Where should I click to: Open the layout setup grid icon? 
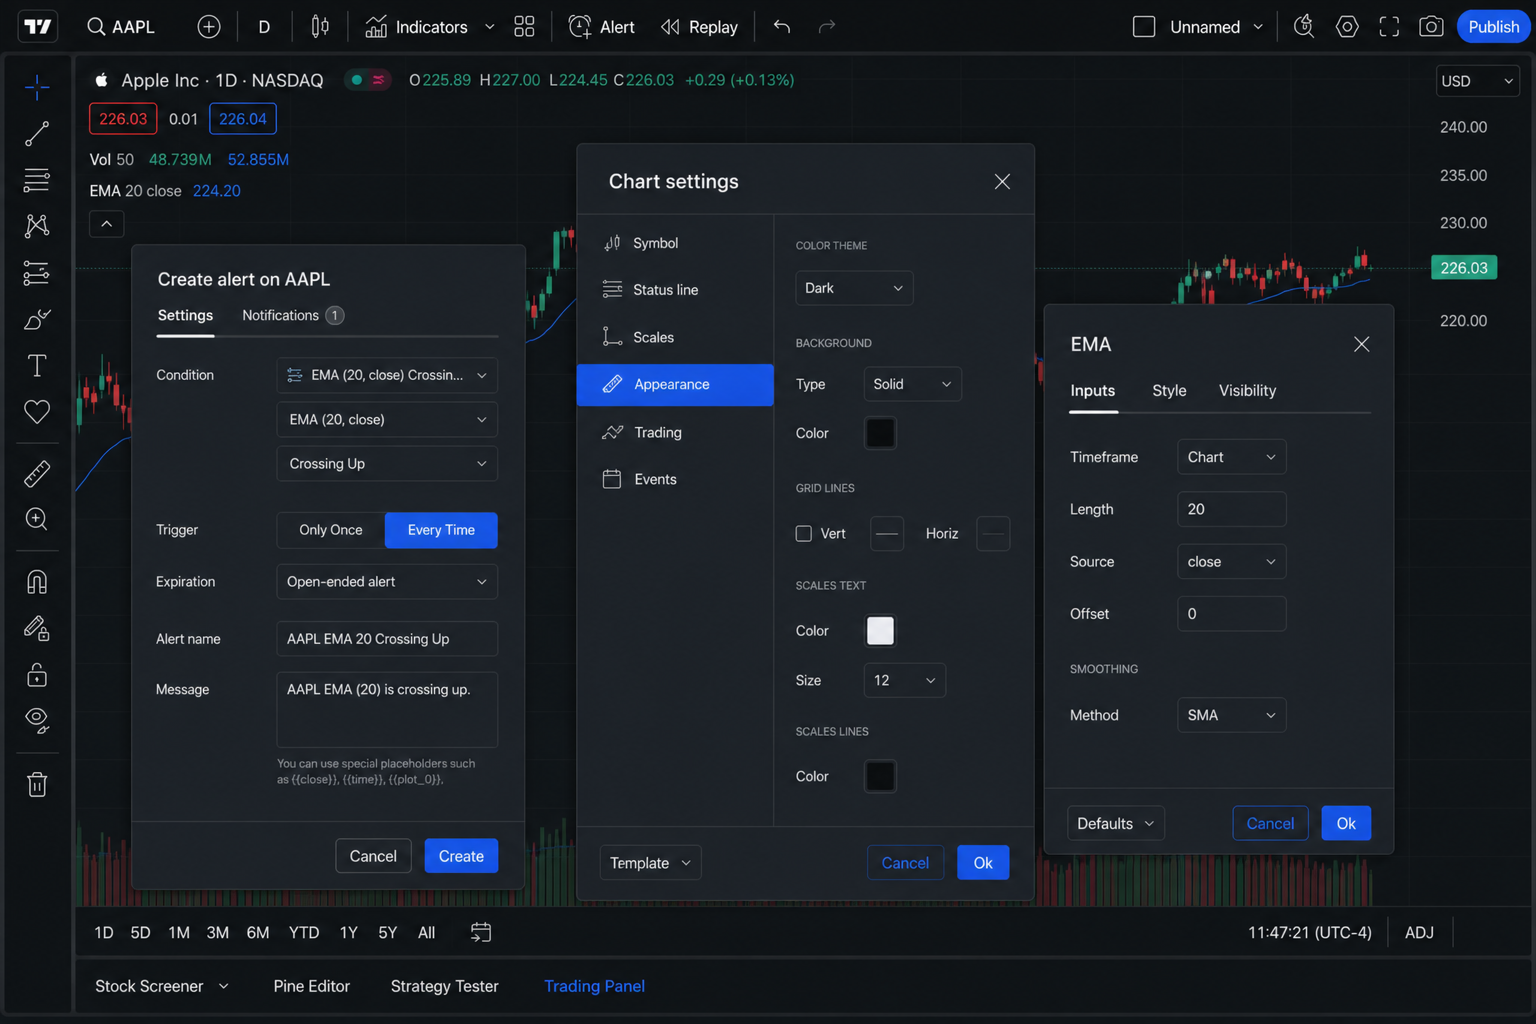pos(524,27)
